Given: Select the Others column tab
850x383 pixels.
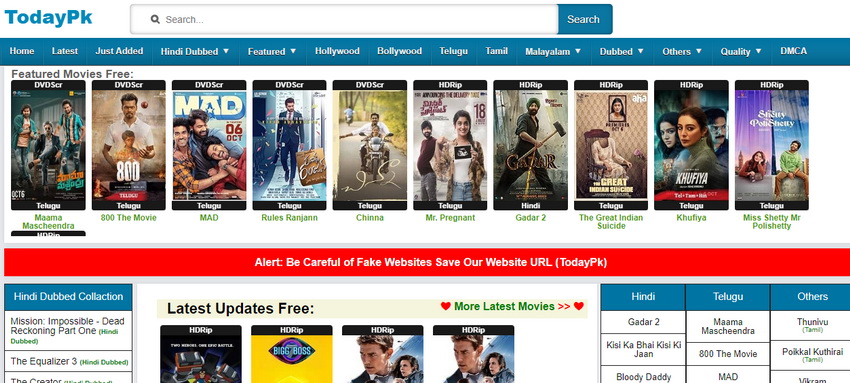Looking at the screenshot, I should 812,297.
